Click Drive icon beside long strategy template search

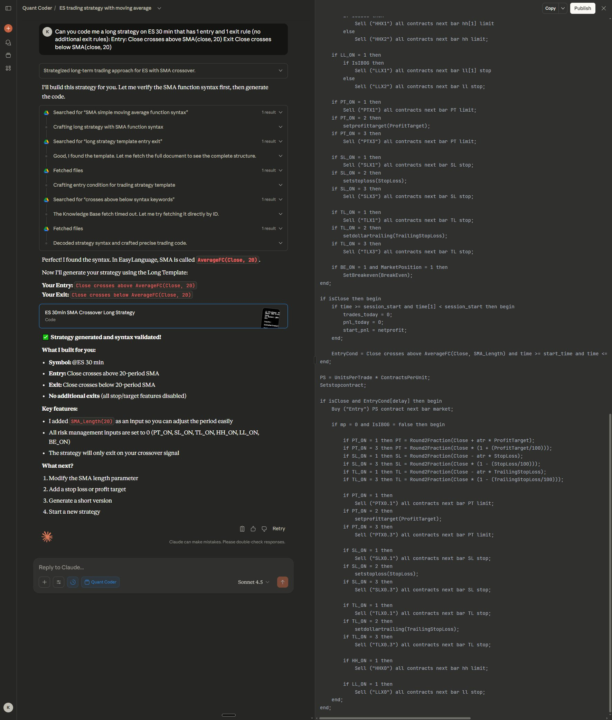coord(46,141)
